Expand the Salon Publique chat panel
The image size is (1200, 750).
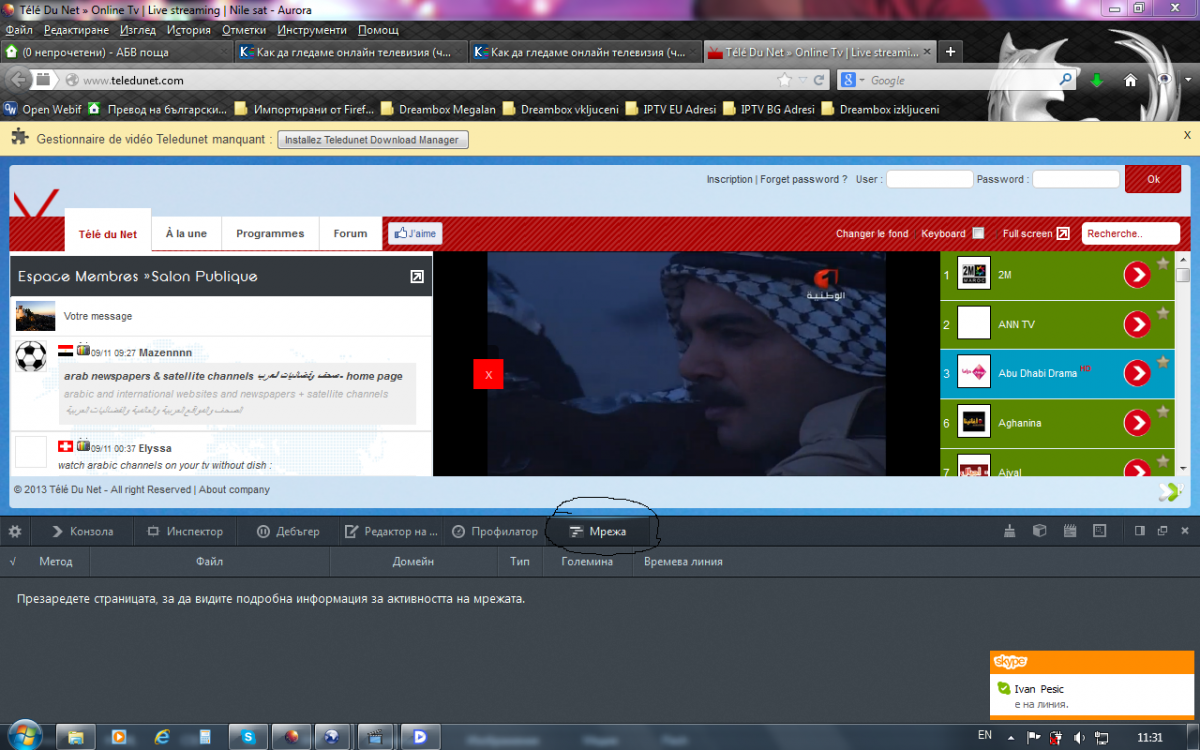click(x=417, y=277)
